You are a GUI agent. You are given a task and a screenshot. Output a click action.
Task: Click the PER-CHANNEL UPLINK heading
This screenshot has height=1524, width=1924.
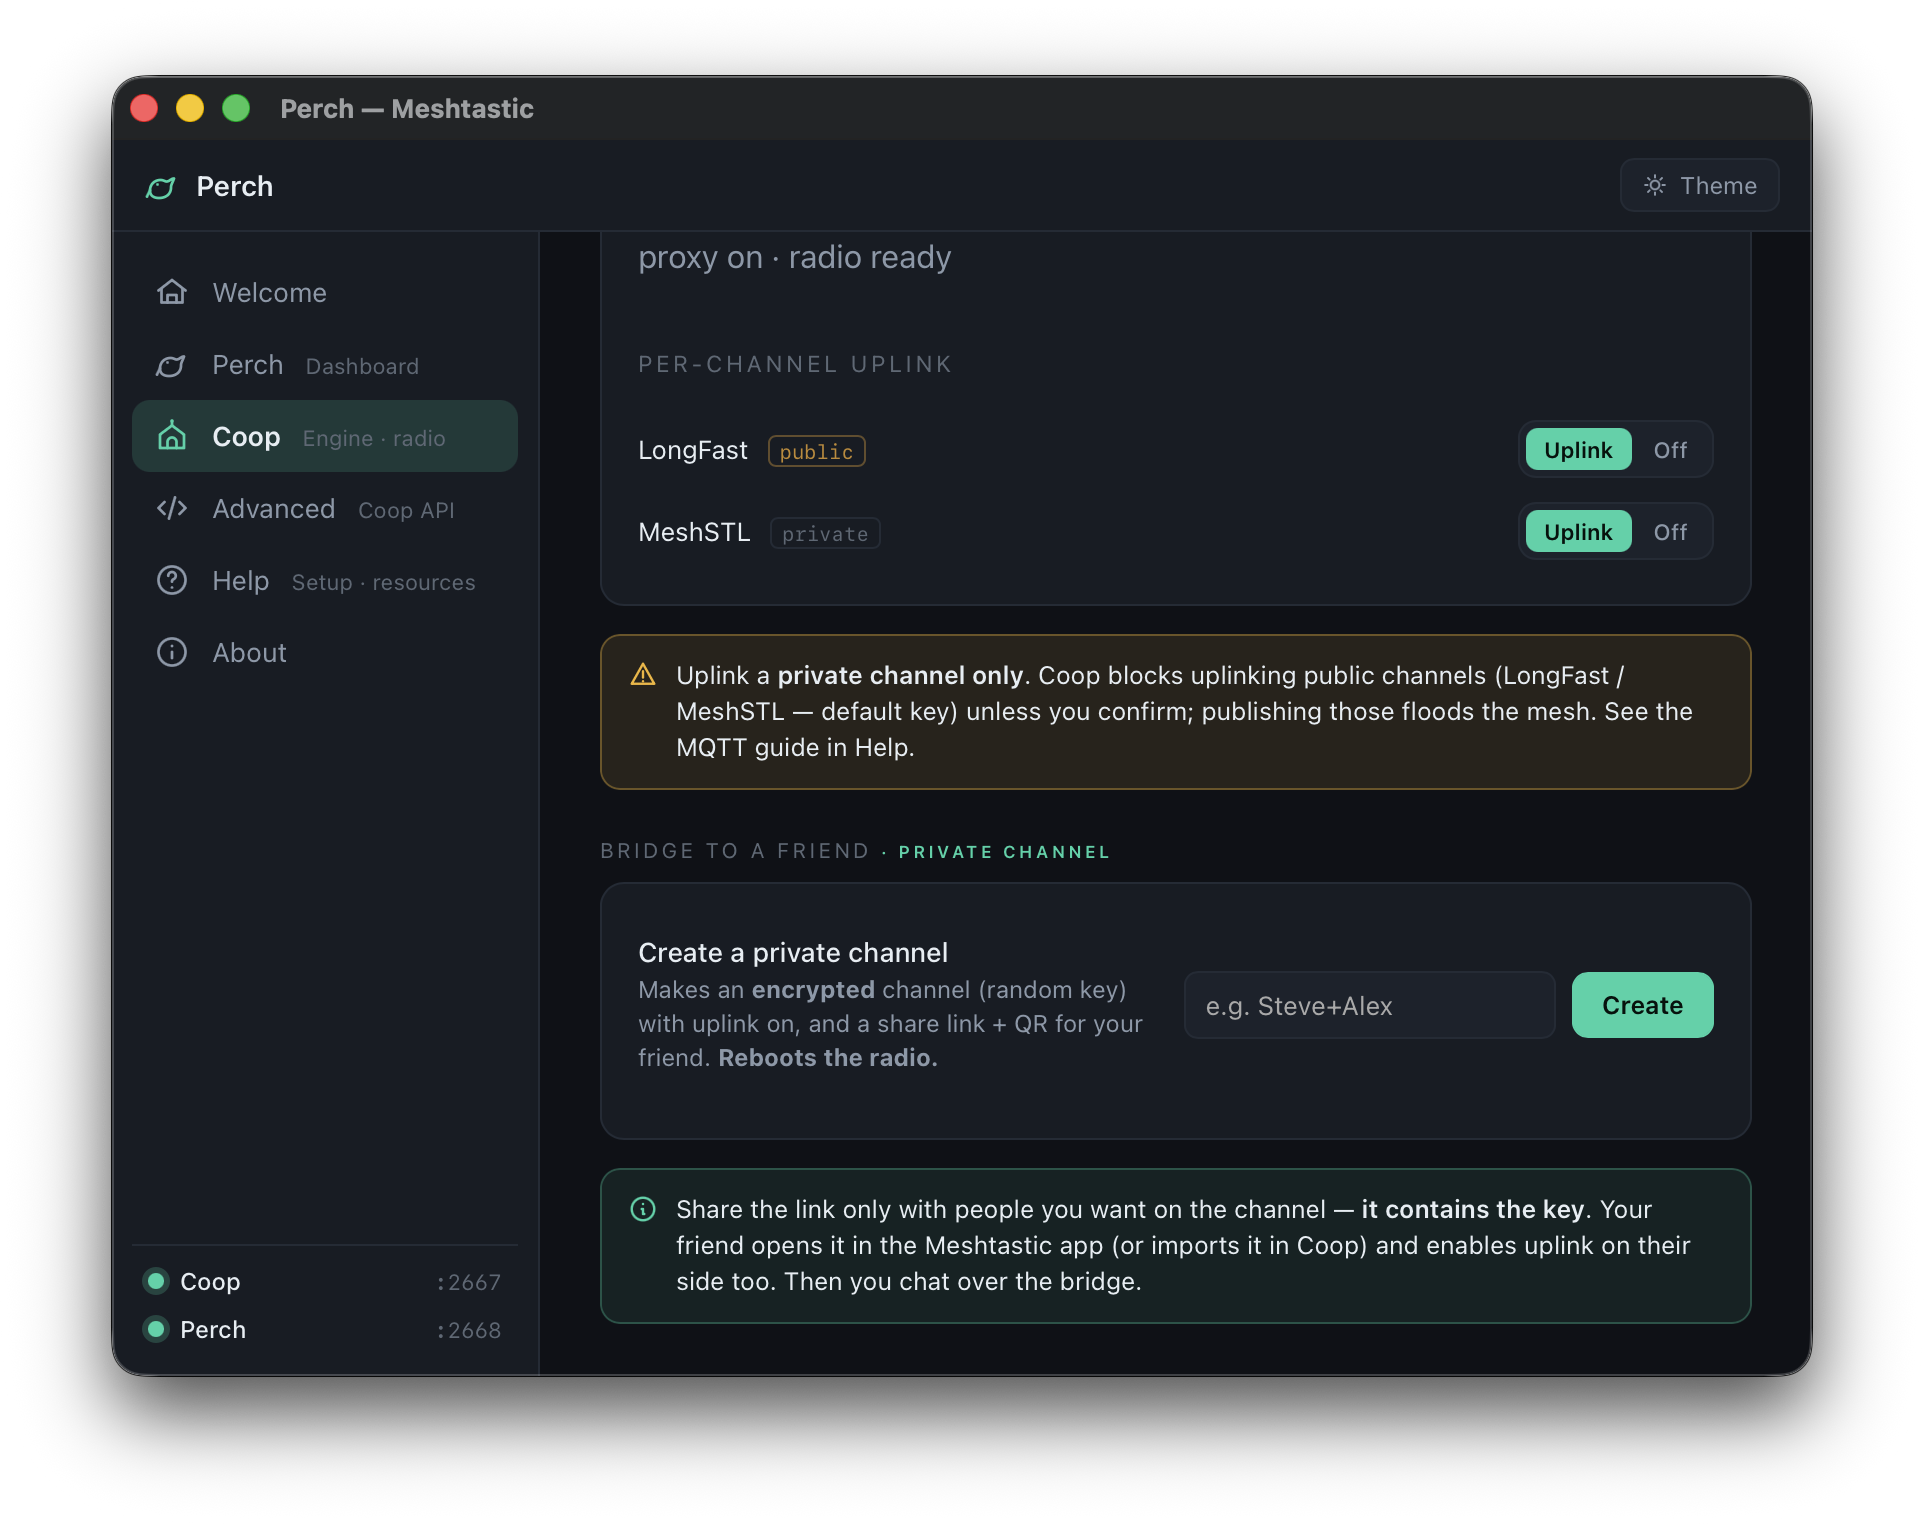[795, 364]
